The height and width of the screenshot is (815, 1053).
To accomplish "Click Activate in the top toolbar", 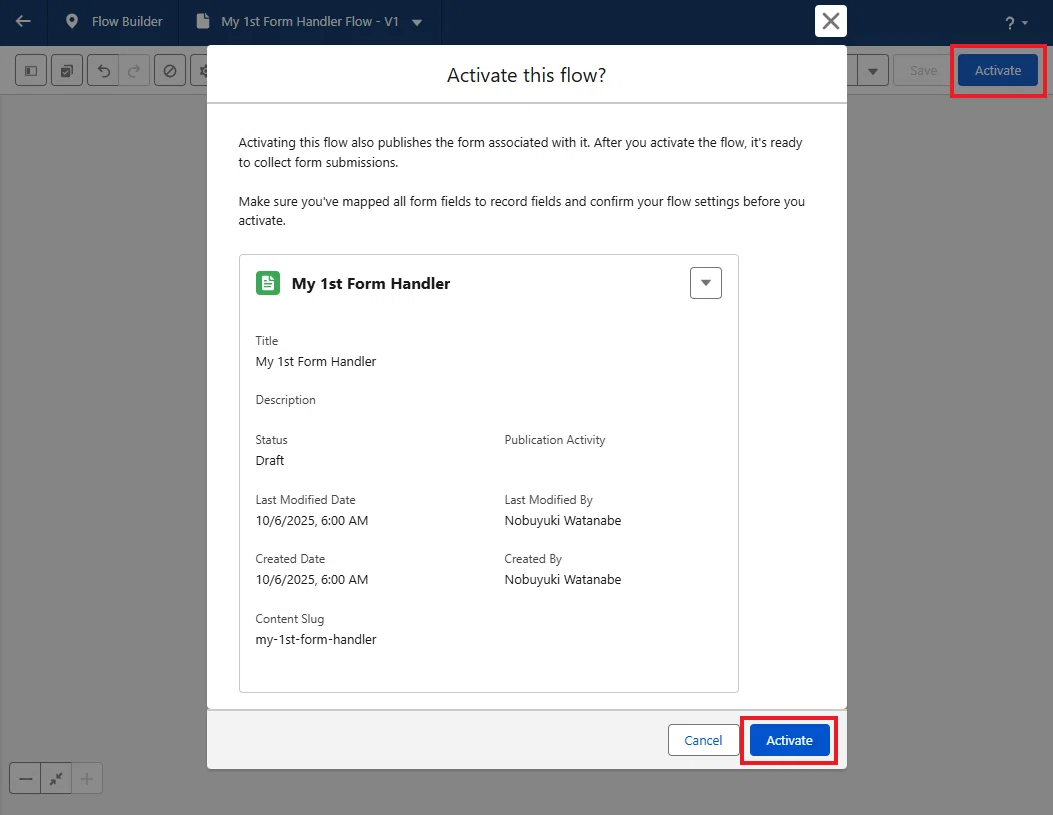I will 997,70.
